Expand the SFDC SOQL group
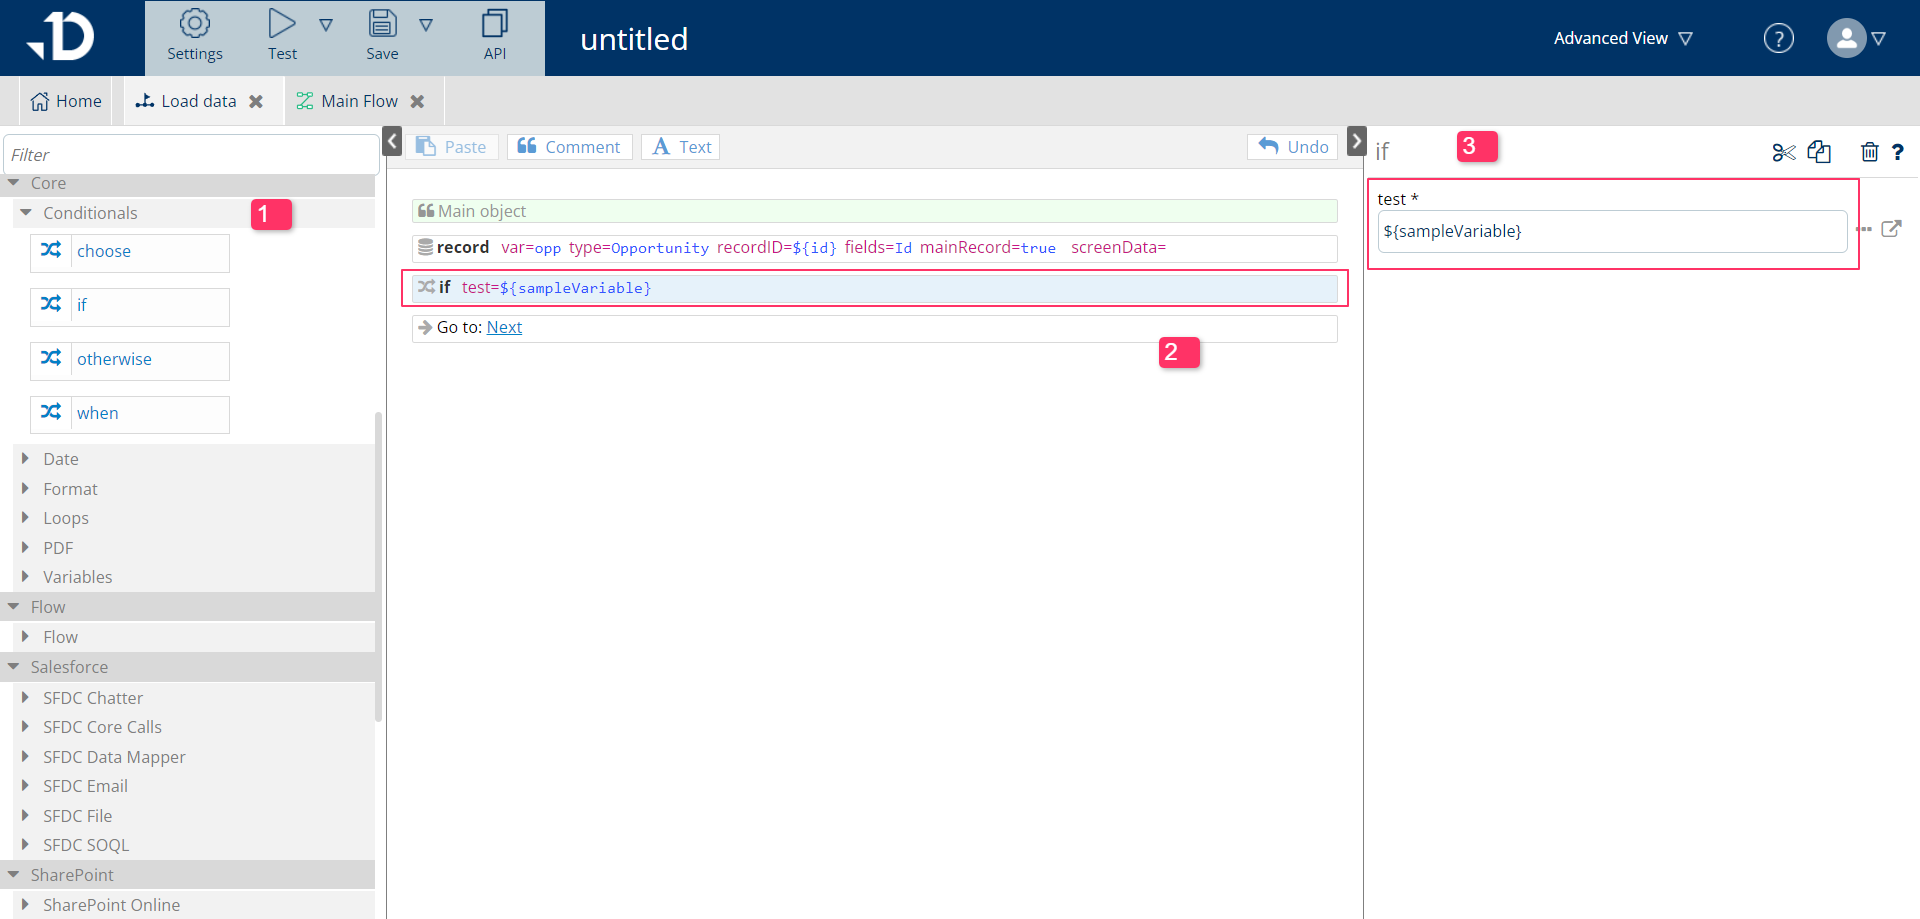The height and width of the screenshot is (919, 1920). click(85, 845)
